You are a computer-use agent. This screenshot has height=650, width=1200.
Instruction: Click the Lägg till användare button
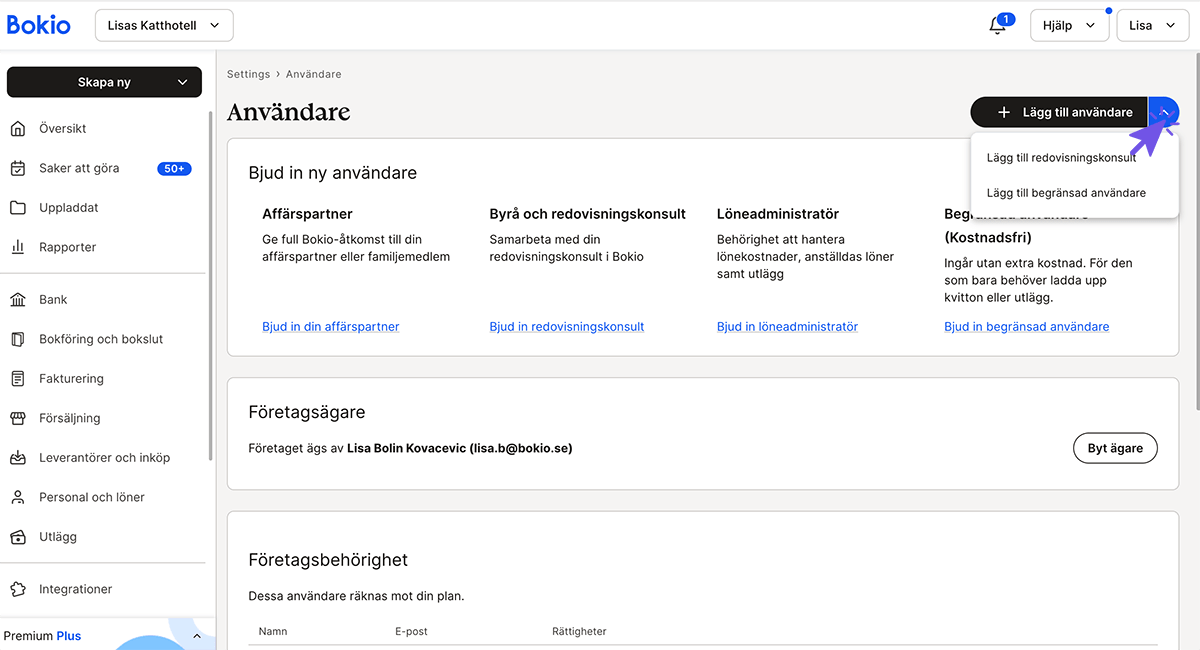coord(1059,112)
